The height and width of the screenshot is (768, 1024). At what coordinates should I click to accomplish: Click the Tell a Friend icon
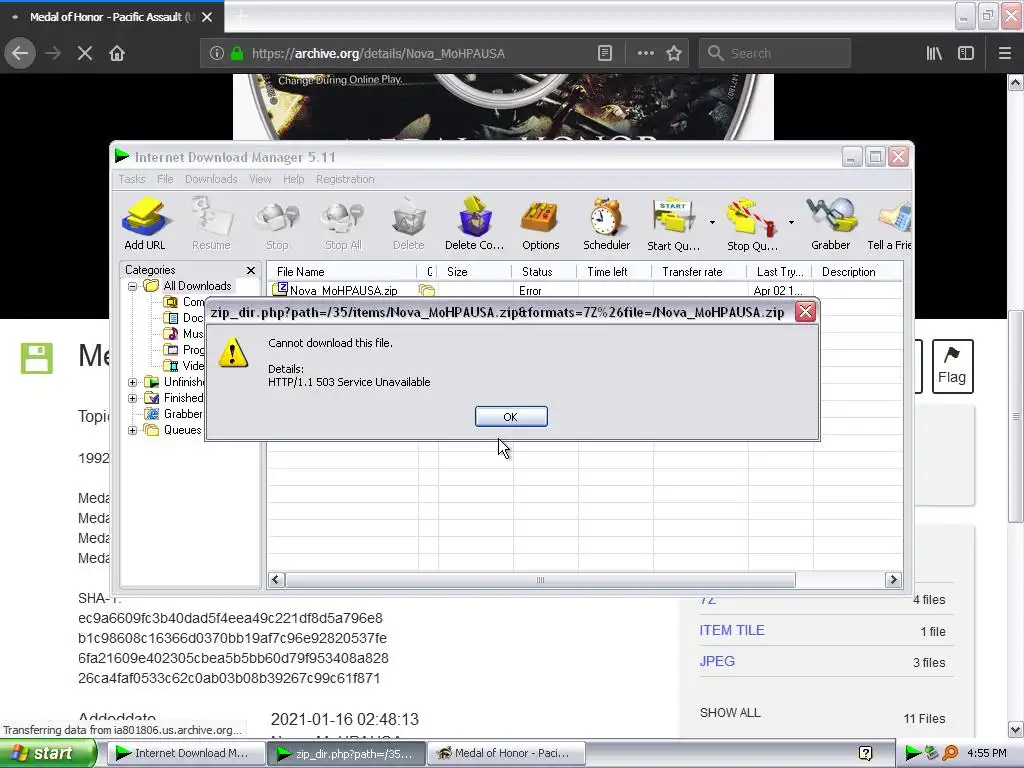click(889, 223)
